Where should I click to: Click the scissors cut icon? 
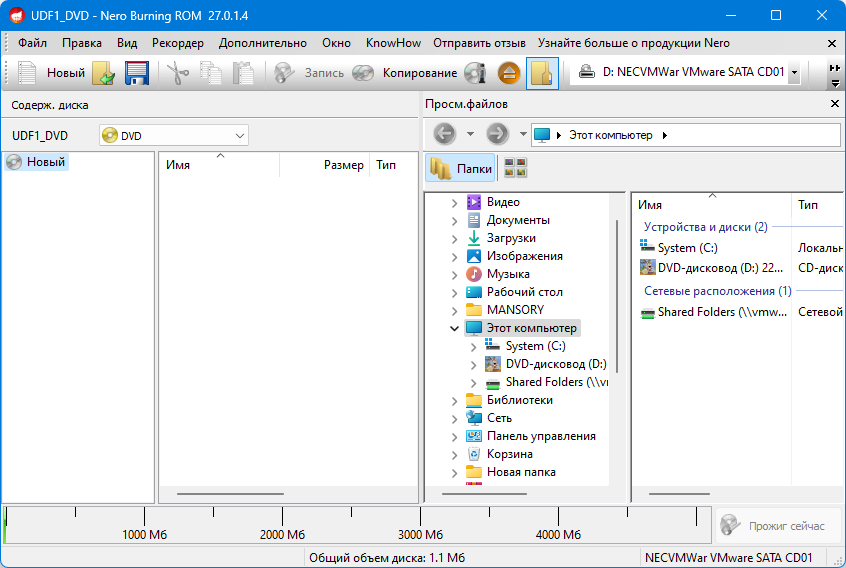178,73
